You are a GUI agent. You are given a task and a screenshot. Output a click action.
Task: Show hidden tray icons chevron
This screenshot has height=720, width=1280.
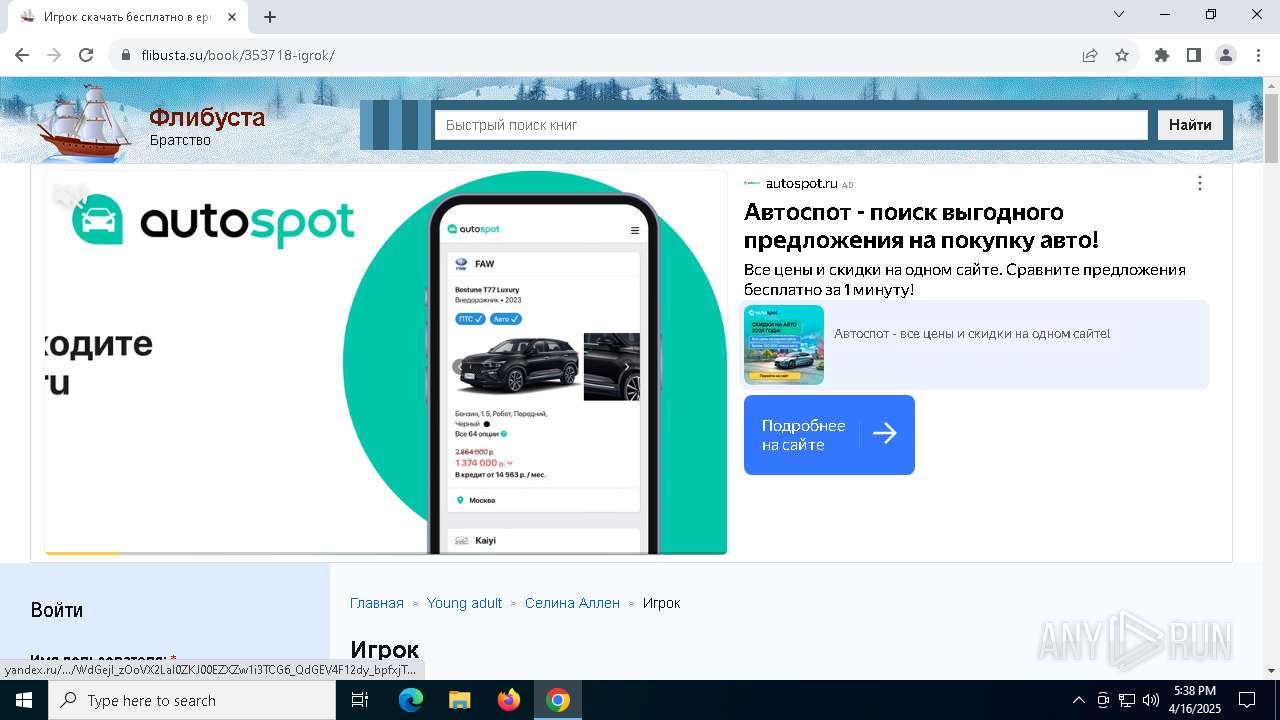click(1078, 700)
